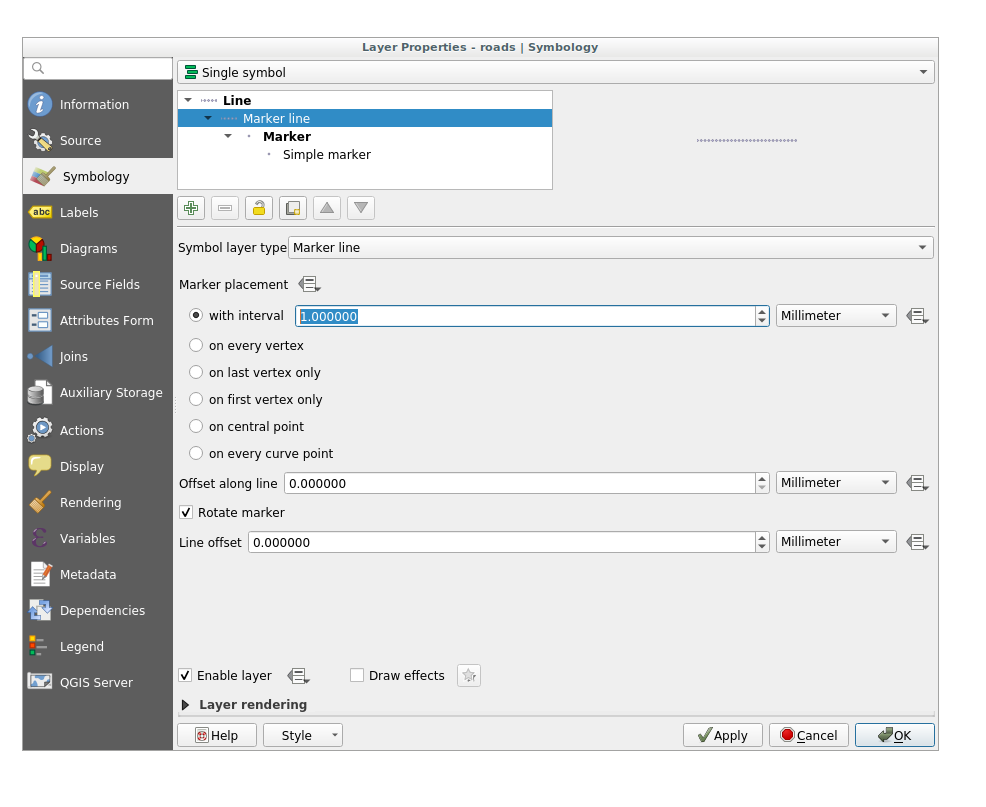Click the duplicate symbol layer icon
The image size is (986, 807).
click(293, 208)
